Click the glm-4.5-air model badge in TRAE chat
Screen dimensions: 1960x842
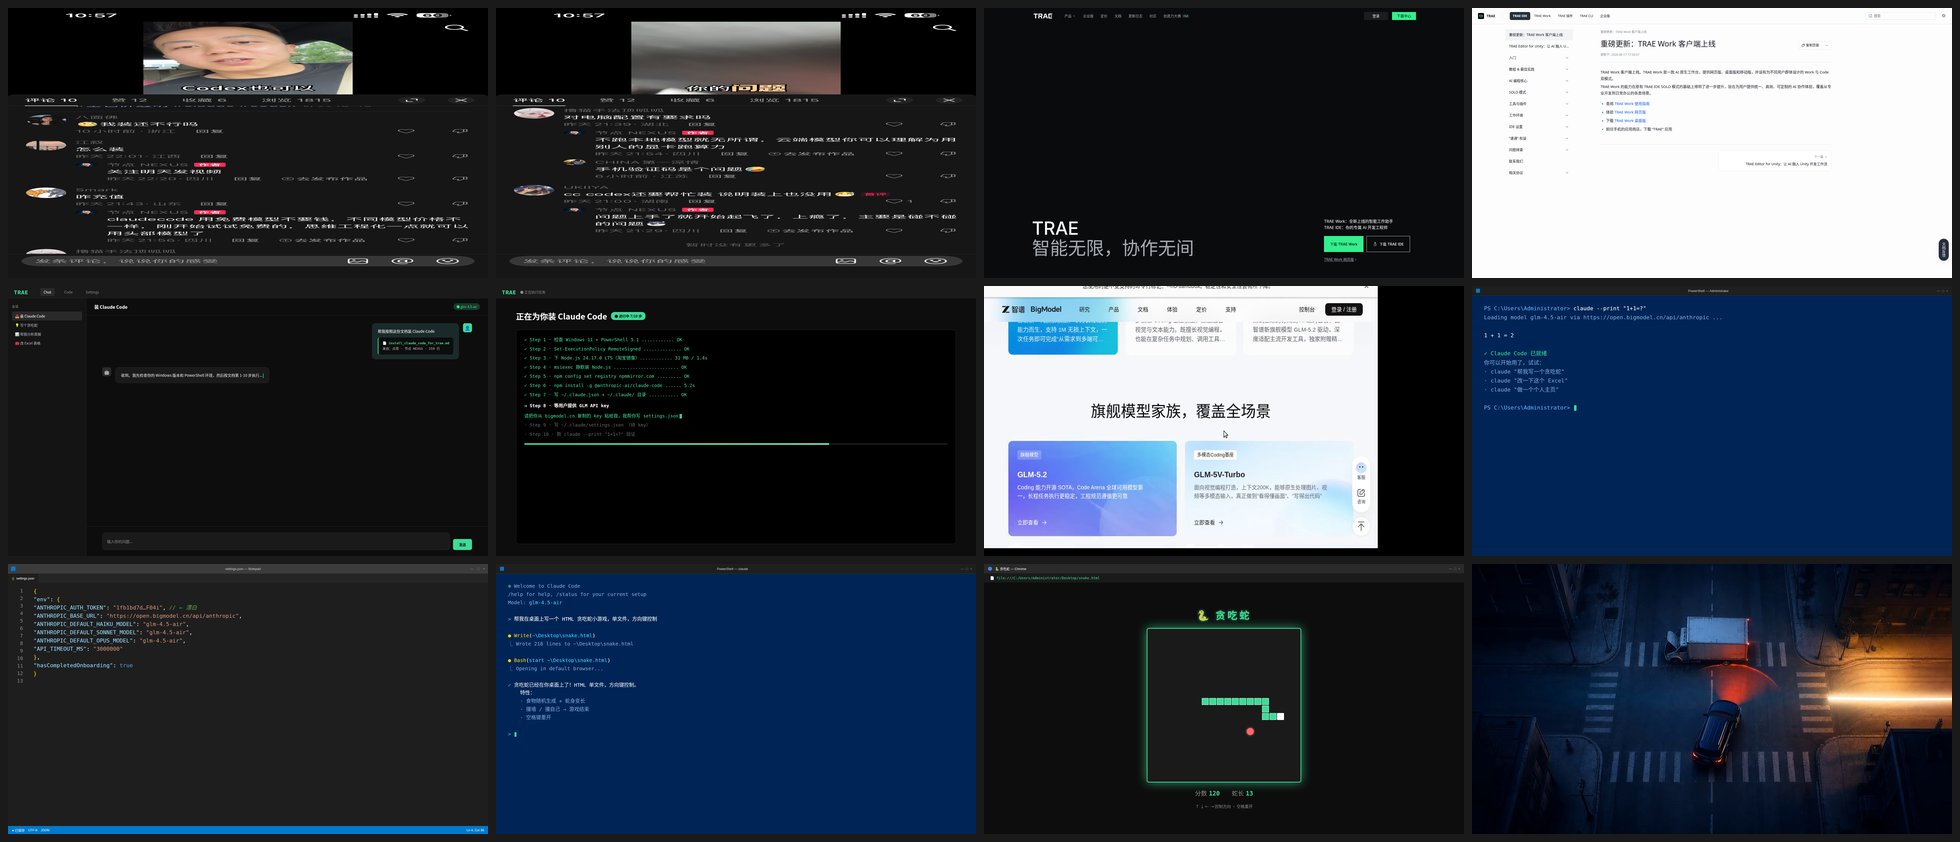coord(466,307)
